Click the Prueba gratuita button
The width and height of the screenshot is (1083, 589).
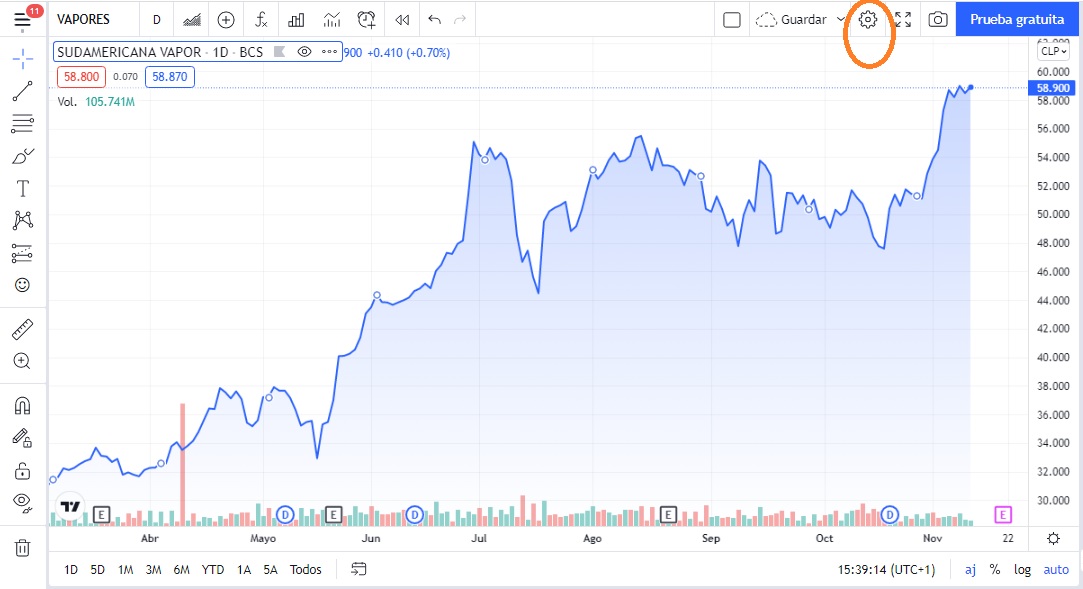point(1017,19)
